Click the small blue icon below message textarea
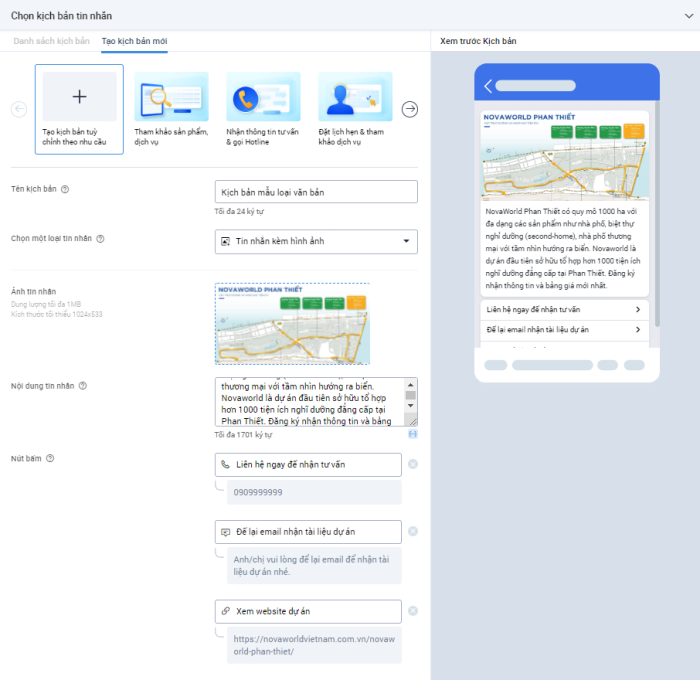This screenshot has height=680, width=700. [413, 434]
